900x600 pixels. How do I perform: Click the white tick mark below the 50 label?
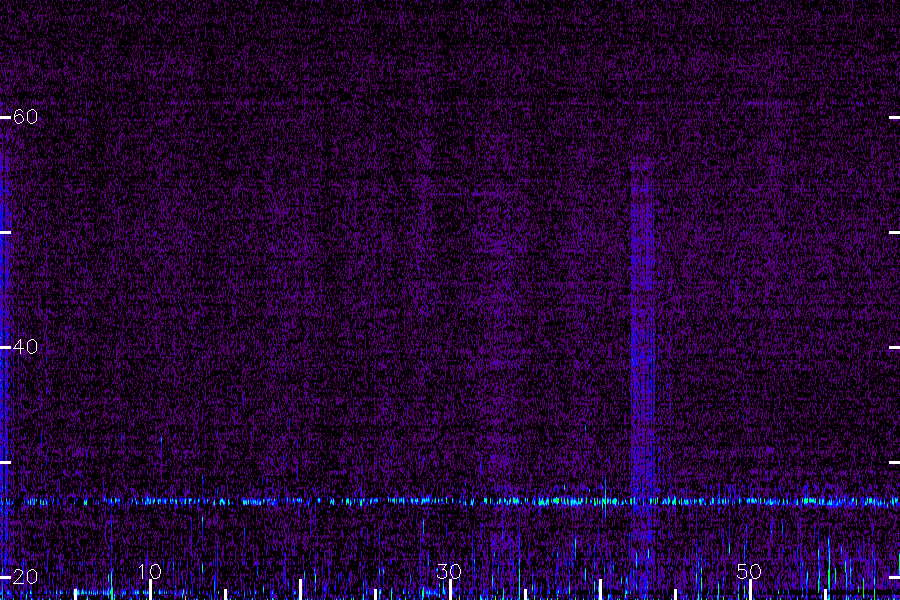(x=750, y=590)
